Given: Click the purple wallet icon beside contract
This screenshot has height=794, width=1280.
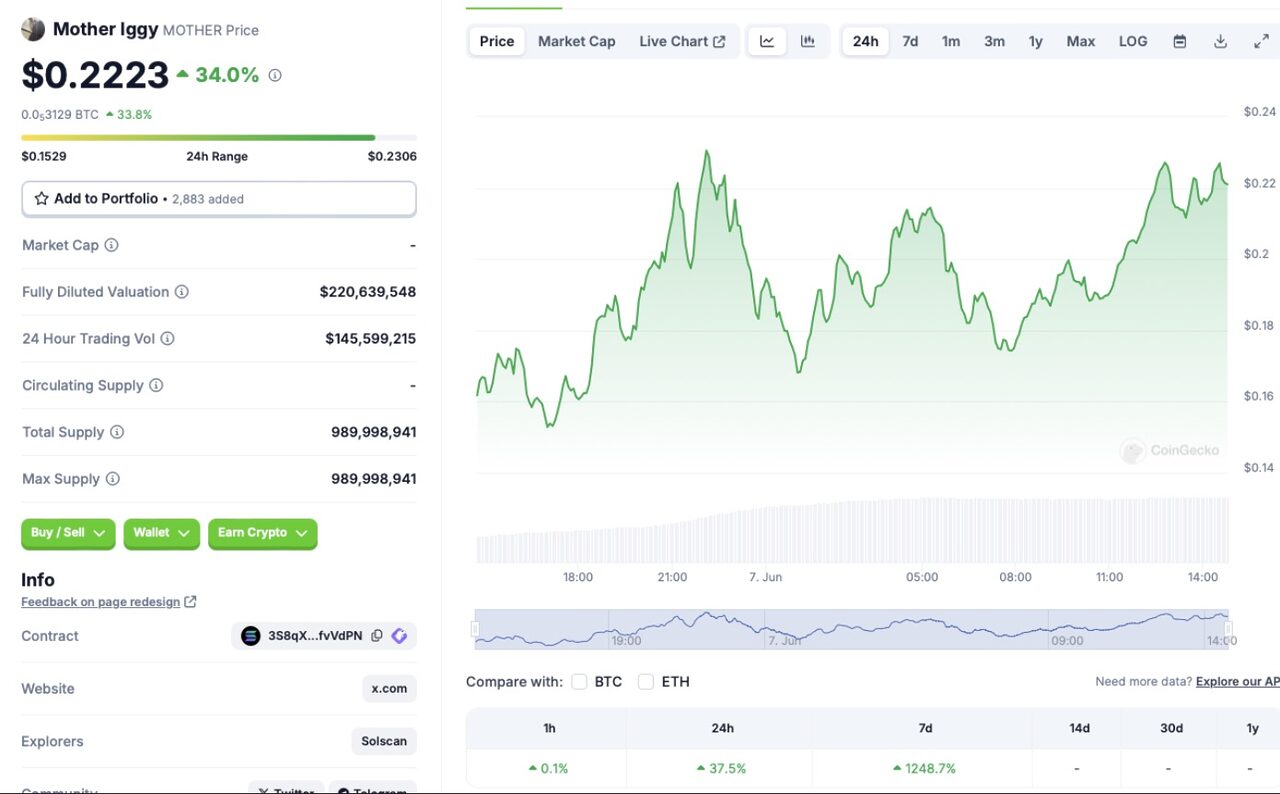Looking at the screenshot, I should coord(399,635).
